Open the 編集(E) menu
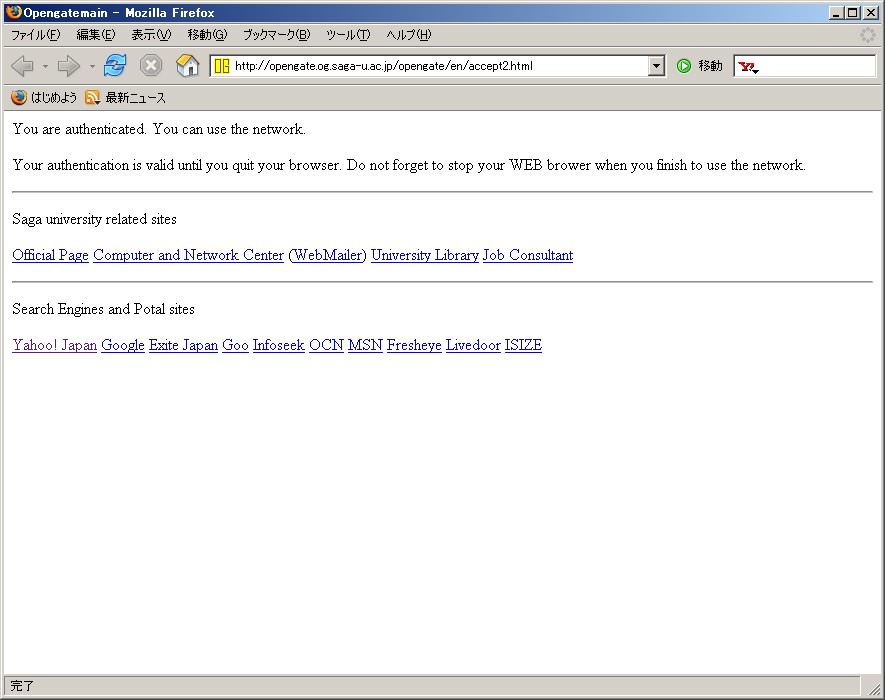This screenshot has height=700, width=885. (95, 35)
